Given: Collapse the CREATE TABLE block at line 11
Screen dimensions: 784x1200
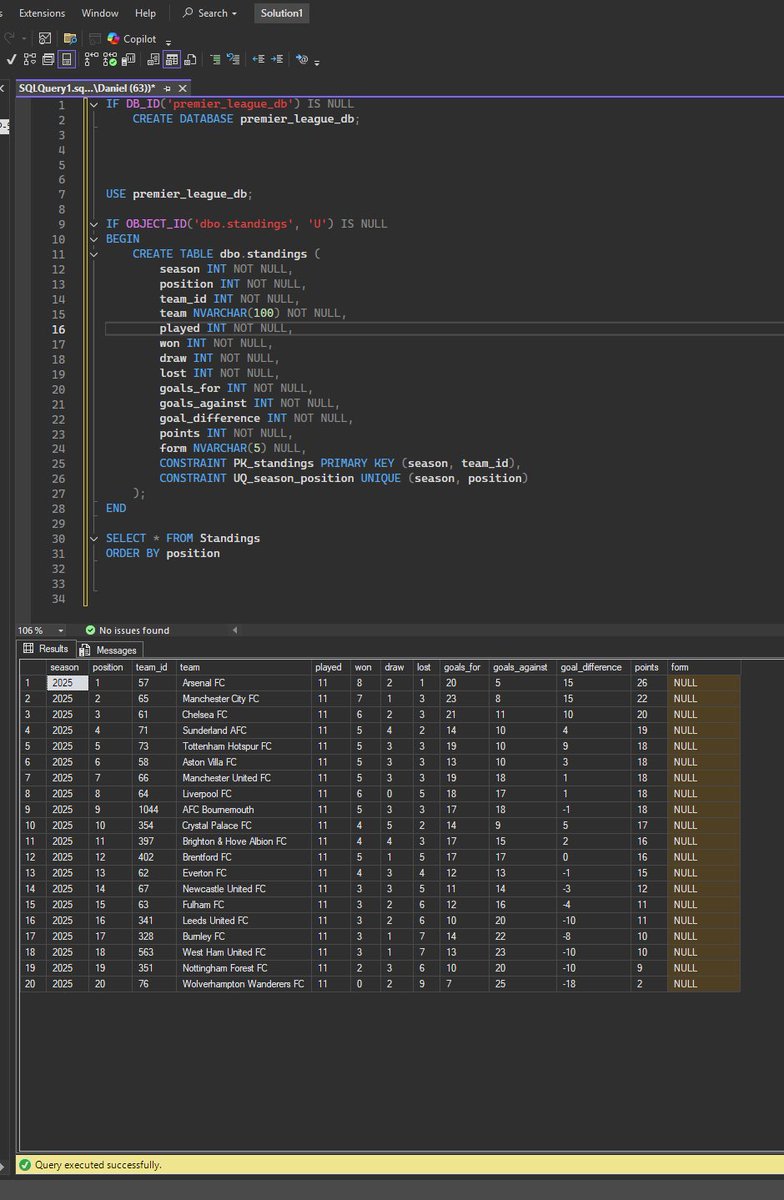Looking at the screenshot, I should [95, 254].
